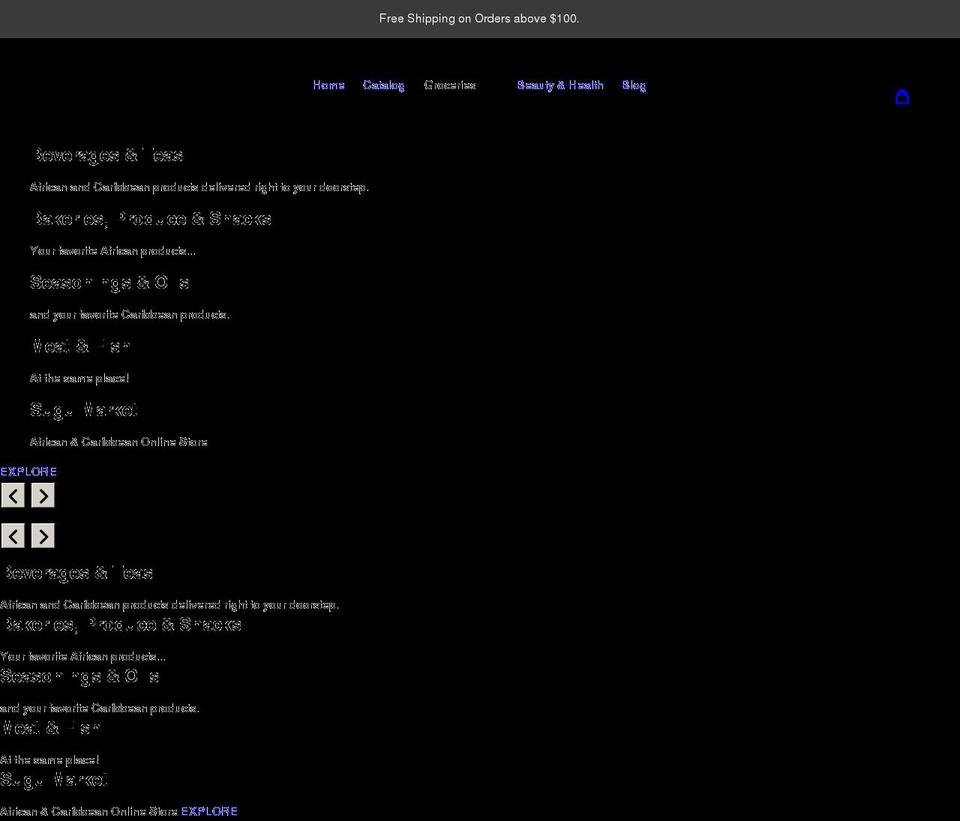
Task: Click indented 'Bakeries, Produce & Snacks' heading
Action: [x=151, y=219]
